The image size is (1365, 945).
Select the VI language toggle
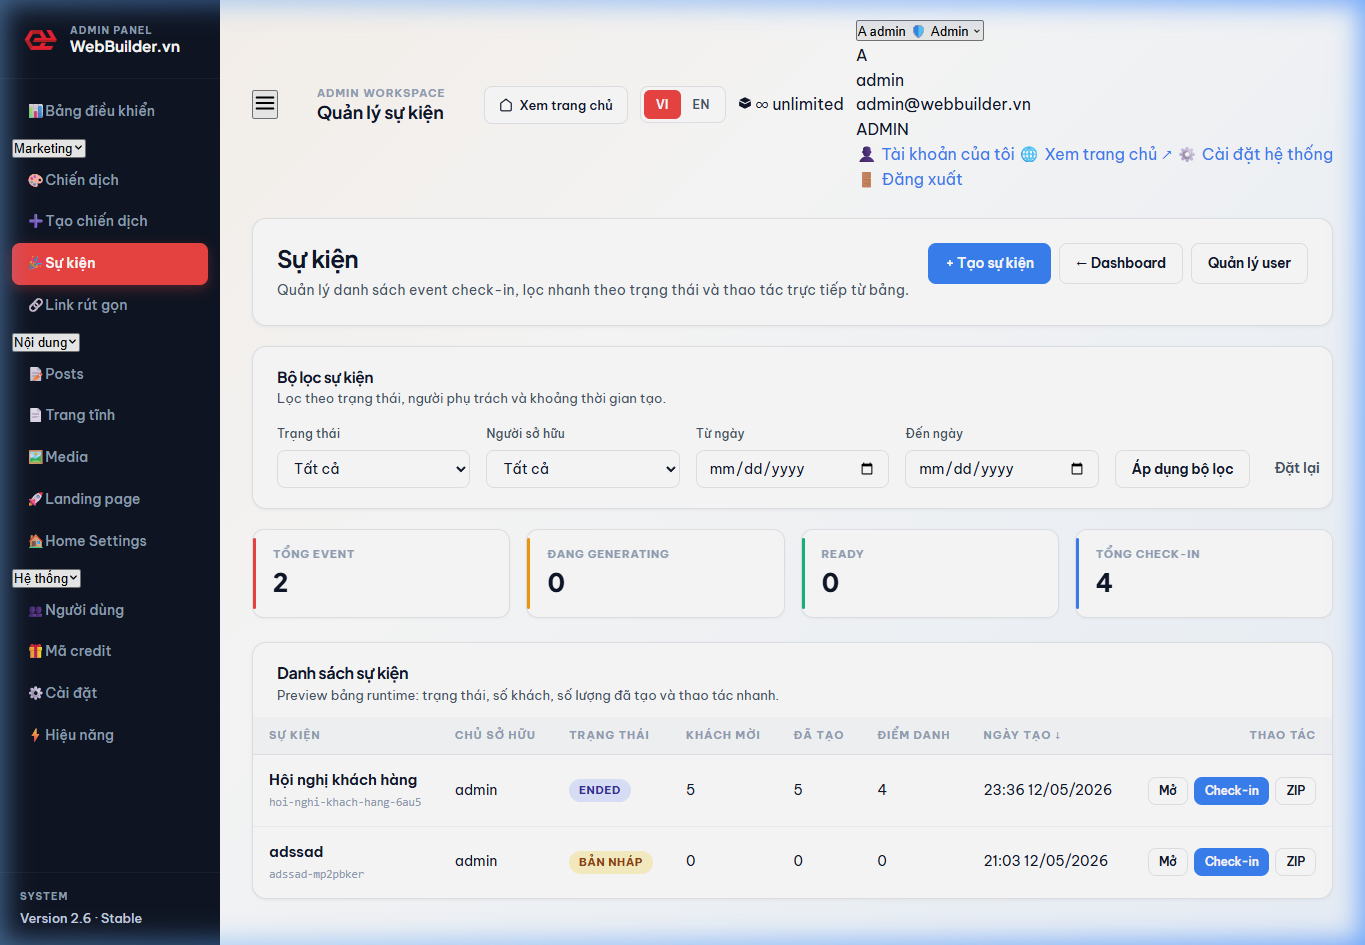tap(662, 104)
